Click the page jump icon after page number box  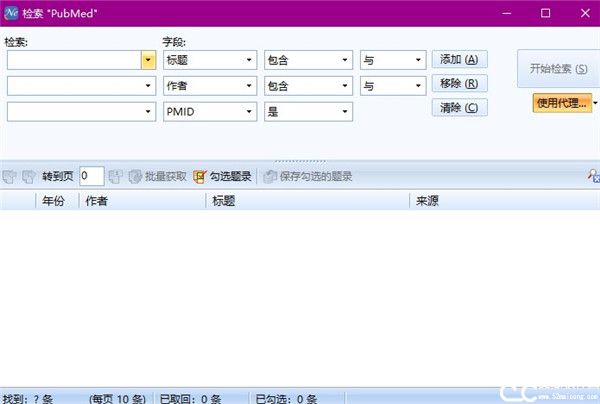click(x=115, y=177)
